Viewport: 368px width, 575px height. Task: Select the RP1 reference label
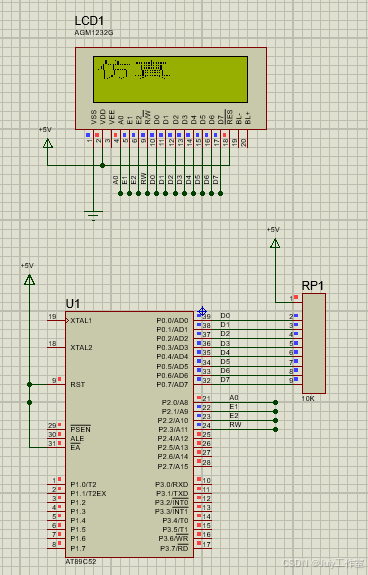[x=313, y=286]
